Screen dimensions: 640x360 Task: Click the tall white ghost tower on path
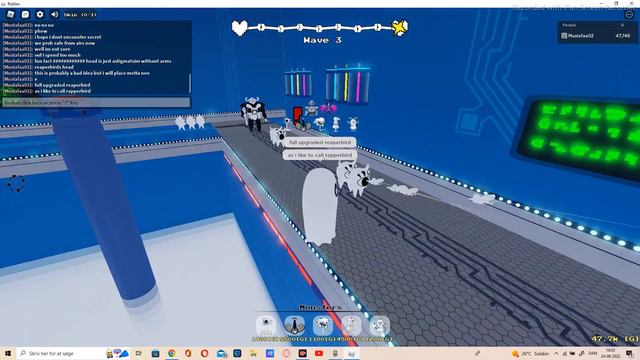[320, 206]
